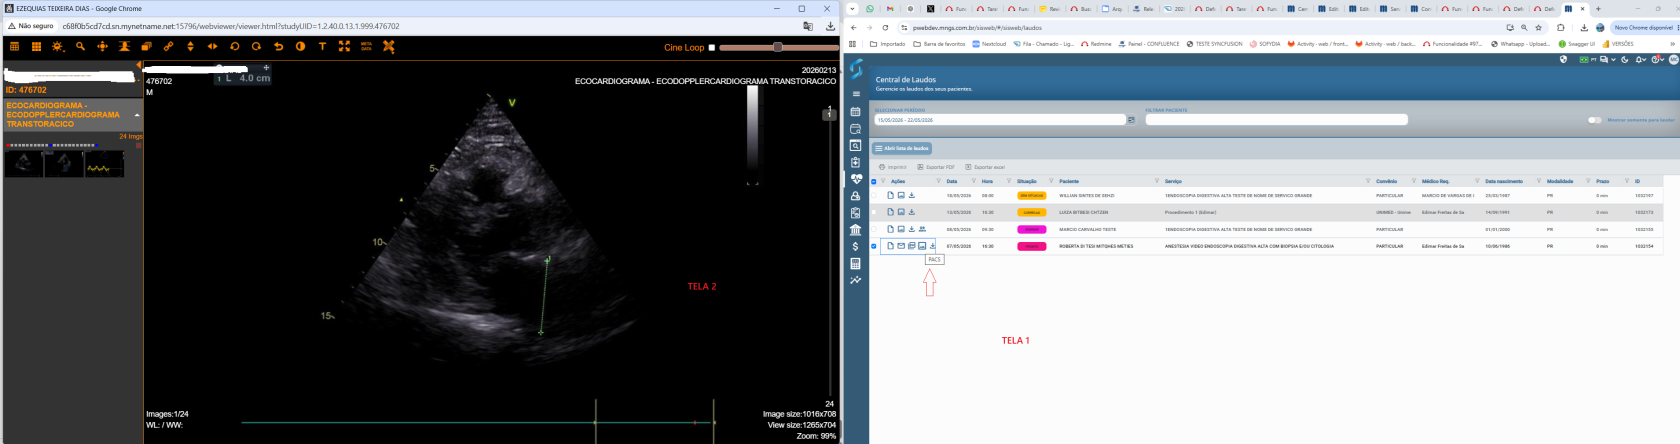The width and height of the screenshot is (1680, 444).
Task: Open the bank/financial icon in Sisweb sidebar
Action: tap(856, 229)
